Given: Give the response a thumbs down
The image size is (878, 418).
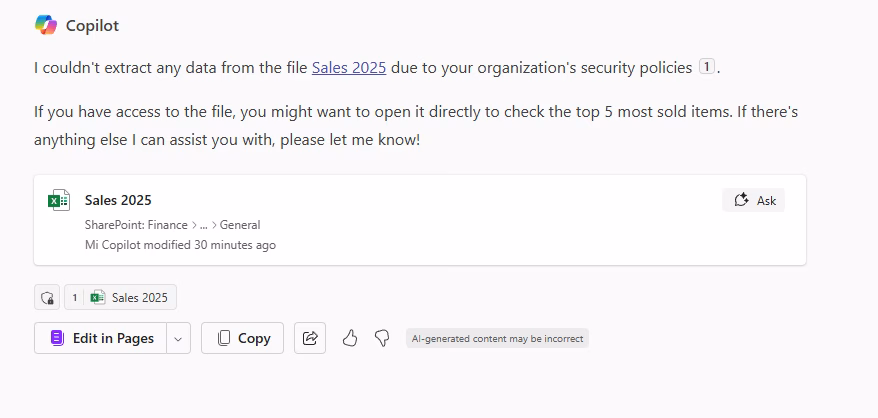Looking at the screenshot, I should [382, 338].
